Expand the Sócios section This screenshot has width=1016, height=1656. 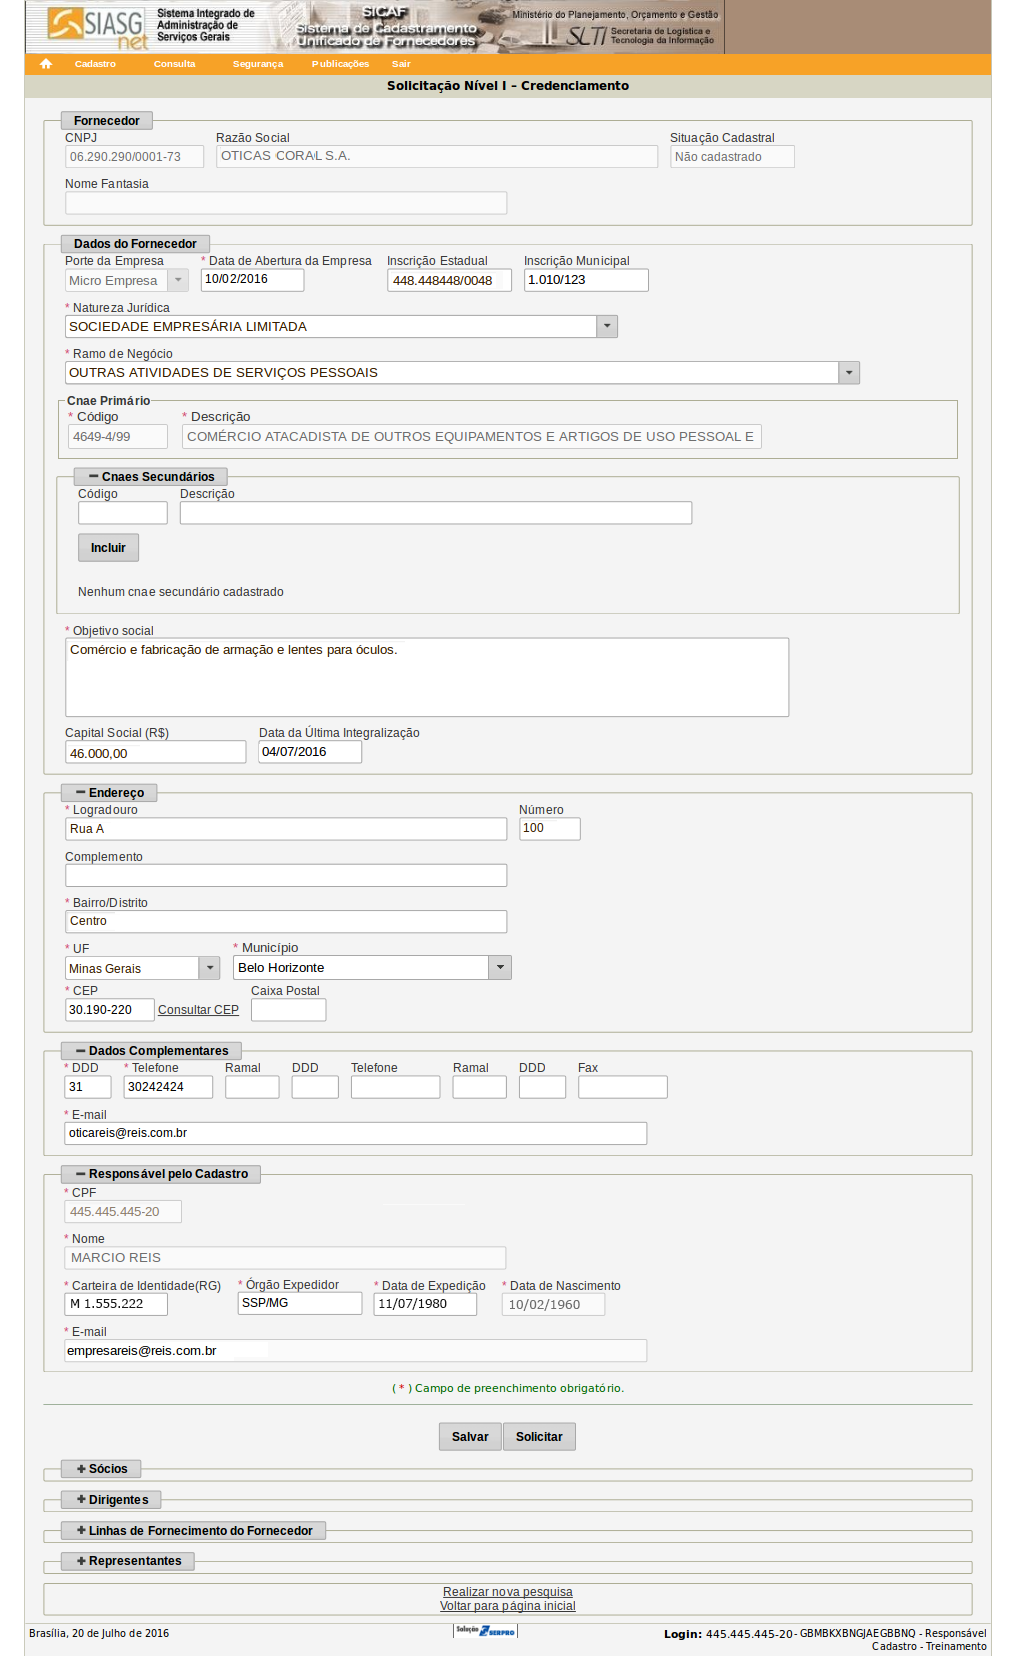102,1469
